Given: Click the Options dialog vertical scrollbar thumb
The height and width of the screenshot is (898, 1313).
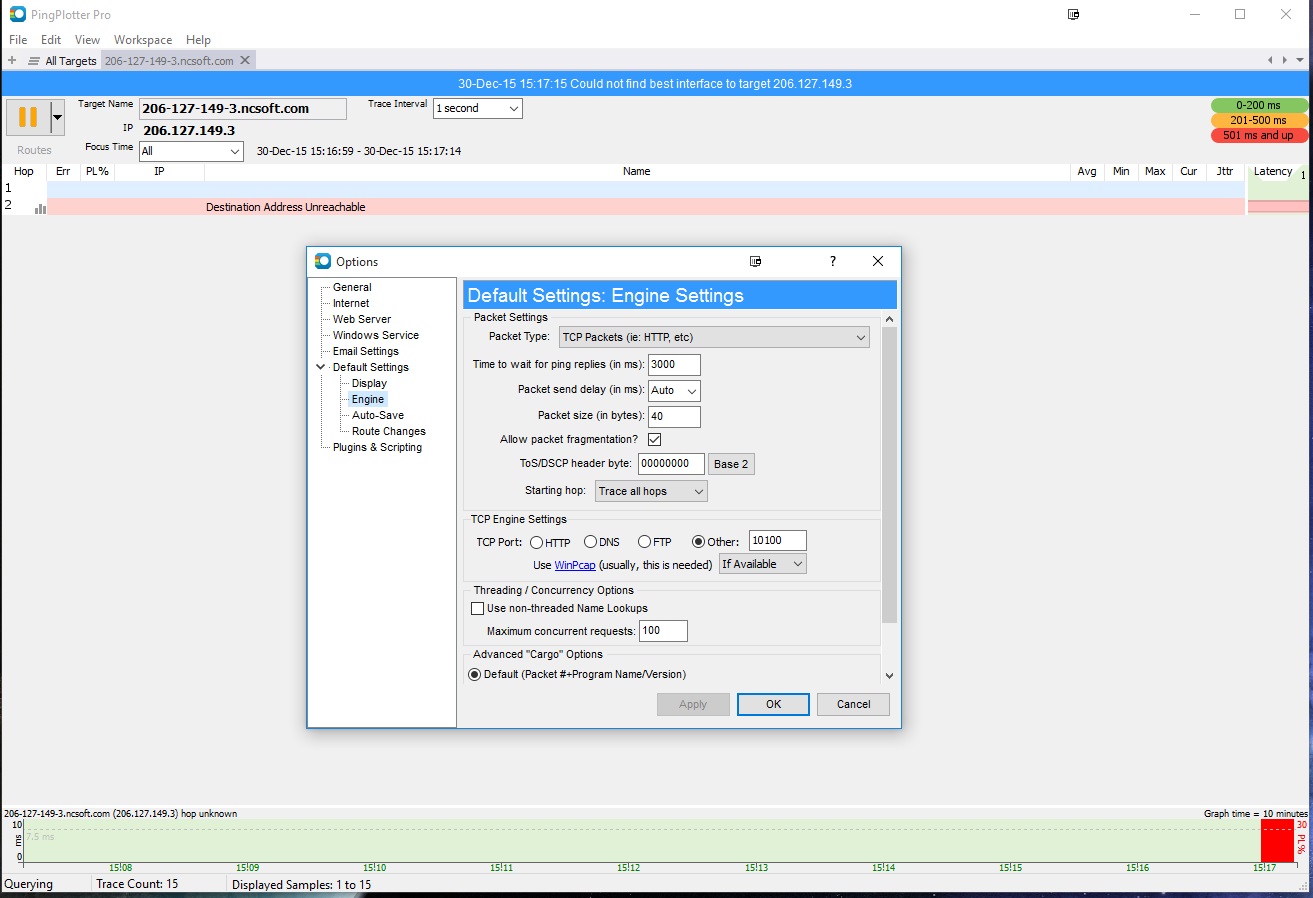Looking at the screenshot, I should 889,475.
